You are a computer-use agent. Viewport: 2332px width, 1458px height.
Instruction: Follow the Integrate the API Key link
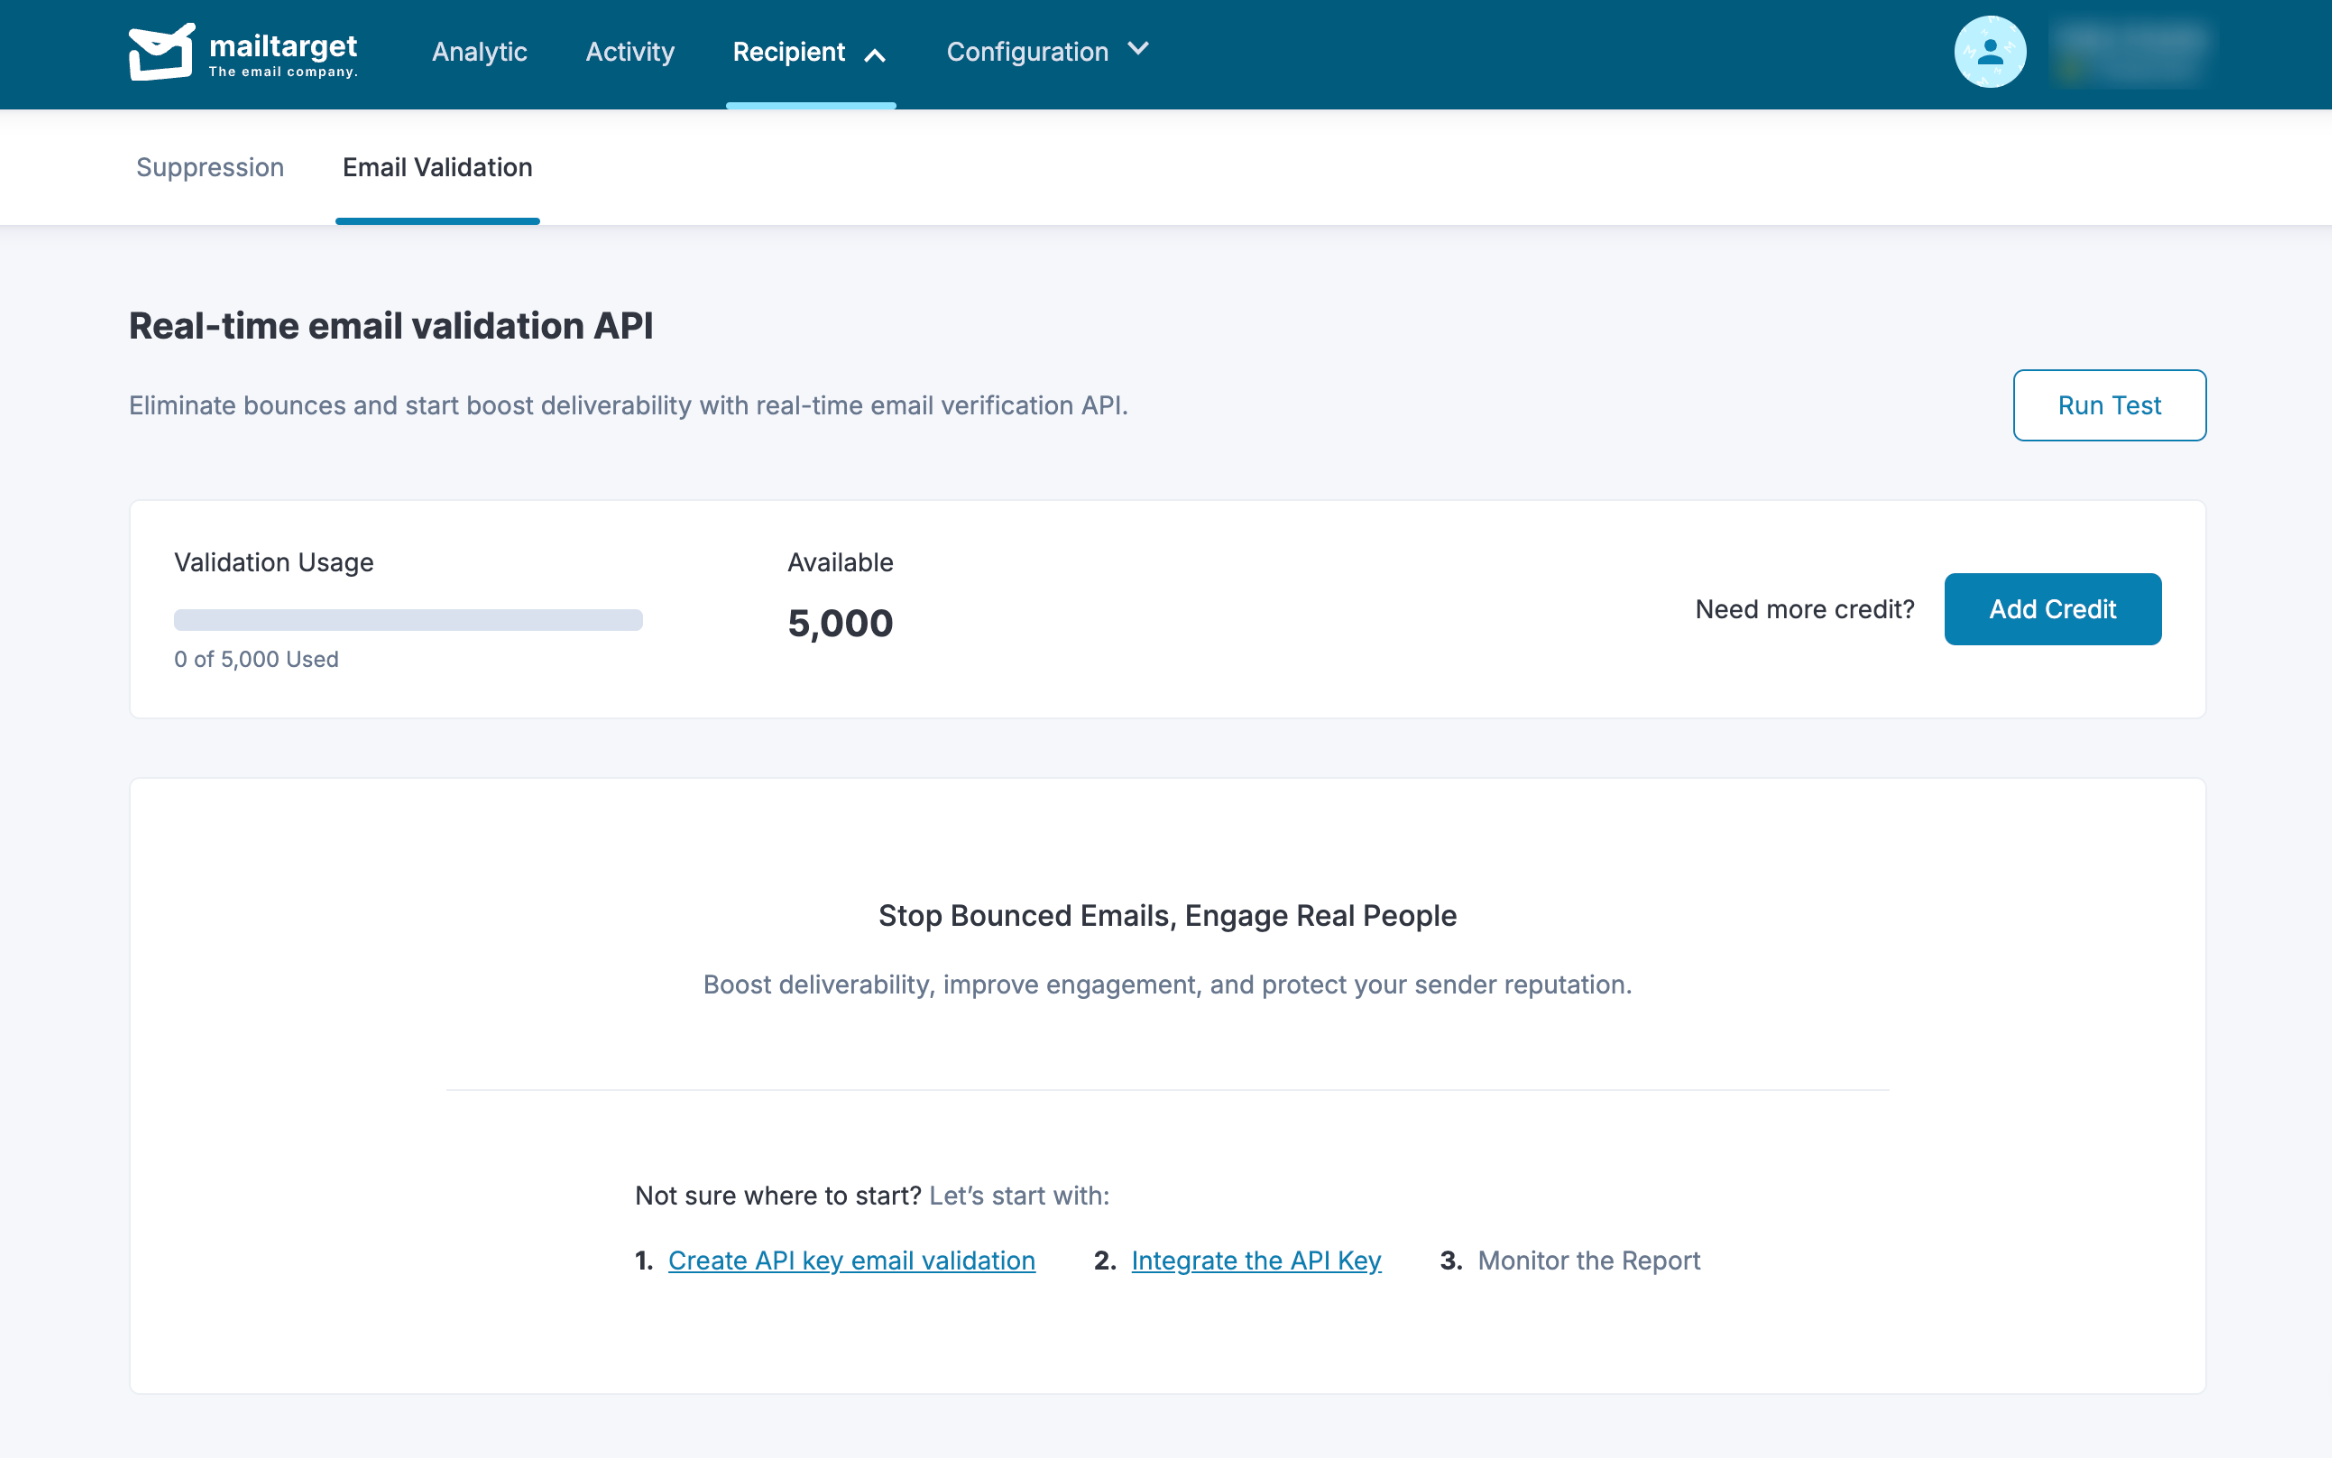click(x=1256, y=1260)
